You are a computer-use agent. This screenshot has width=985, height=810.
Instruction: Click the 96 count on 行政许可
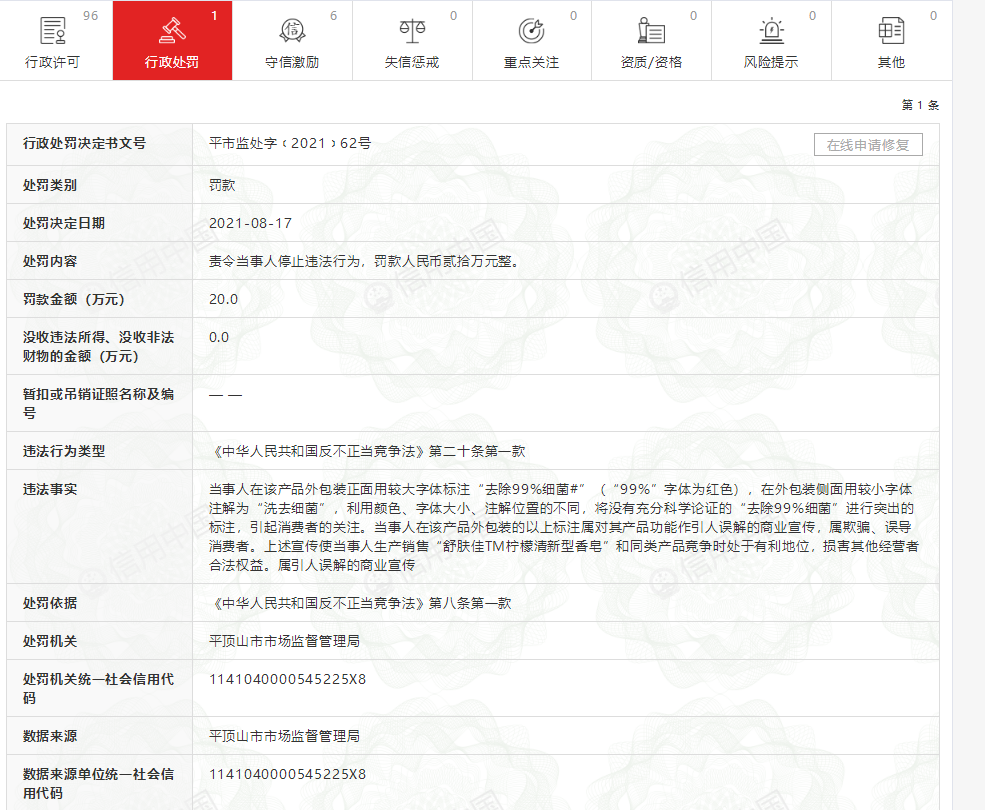(90, 16)
